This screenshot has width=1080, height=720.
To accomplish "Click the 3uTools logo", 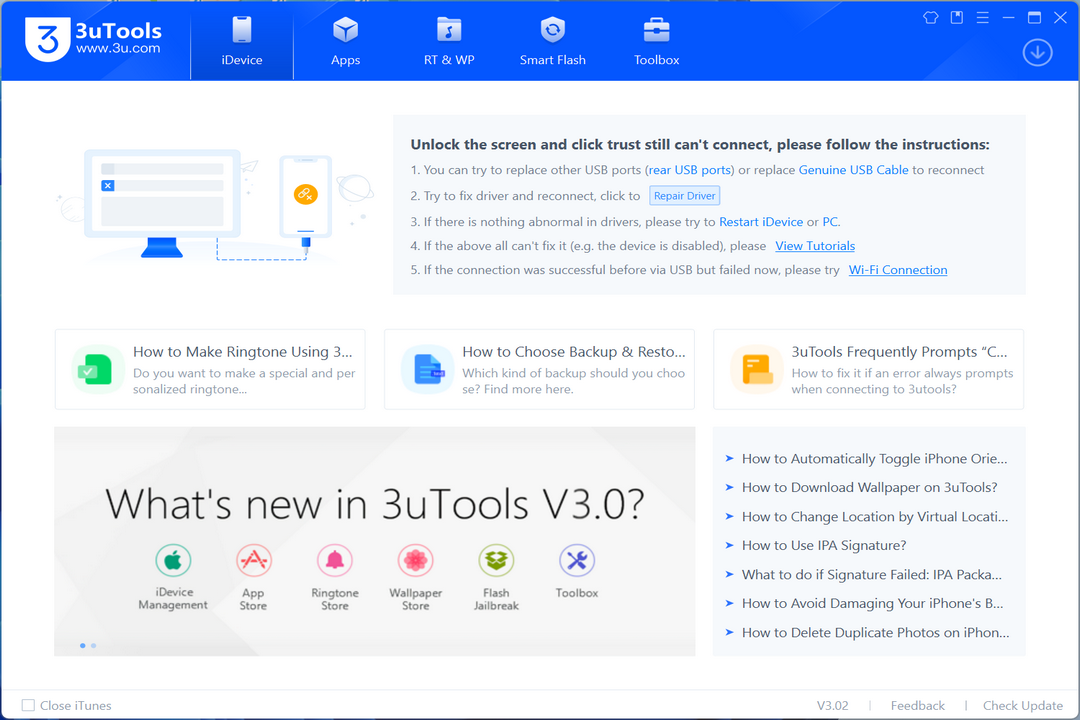I will click(94, 39).
